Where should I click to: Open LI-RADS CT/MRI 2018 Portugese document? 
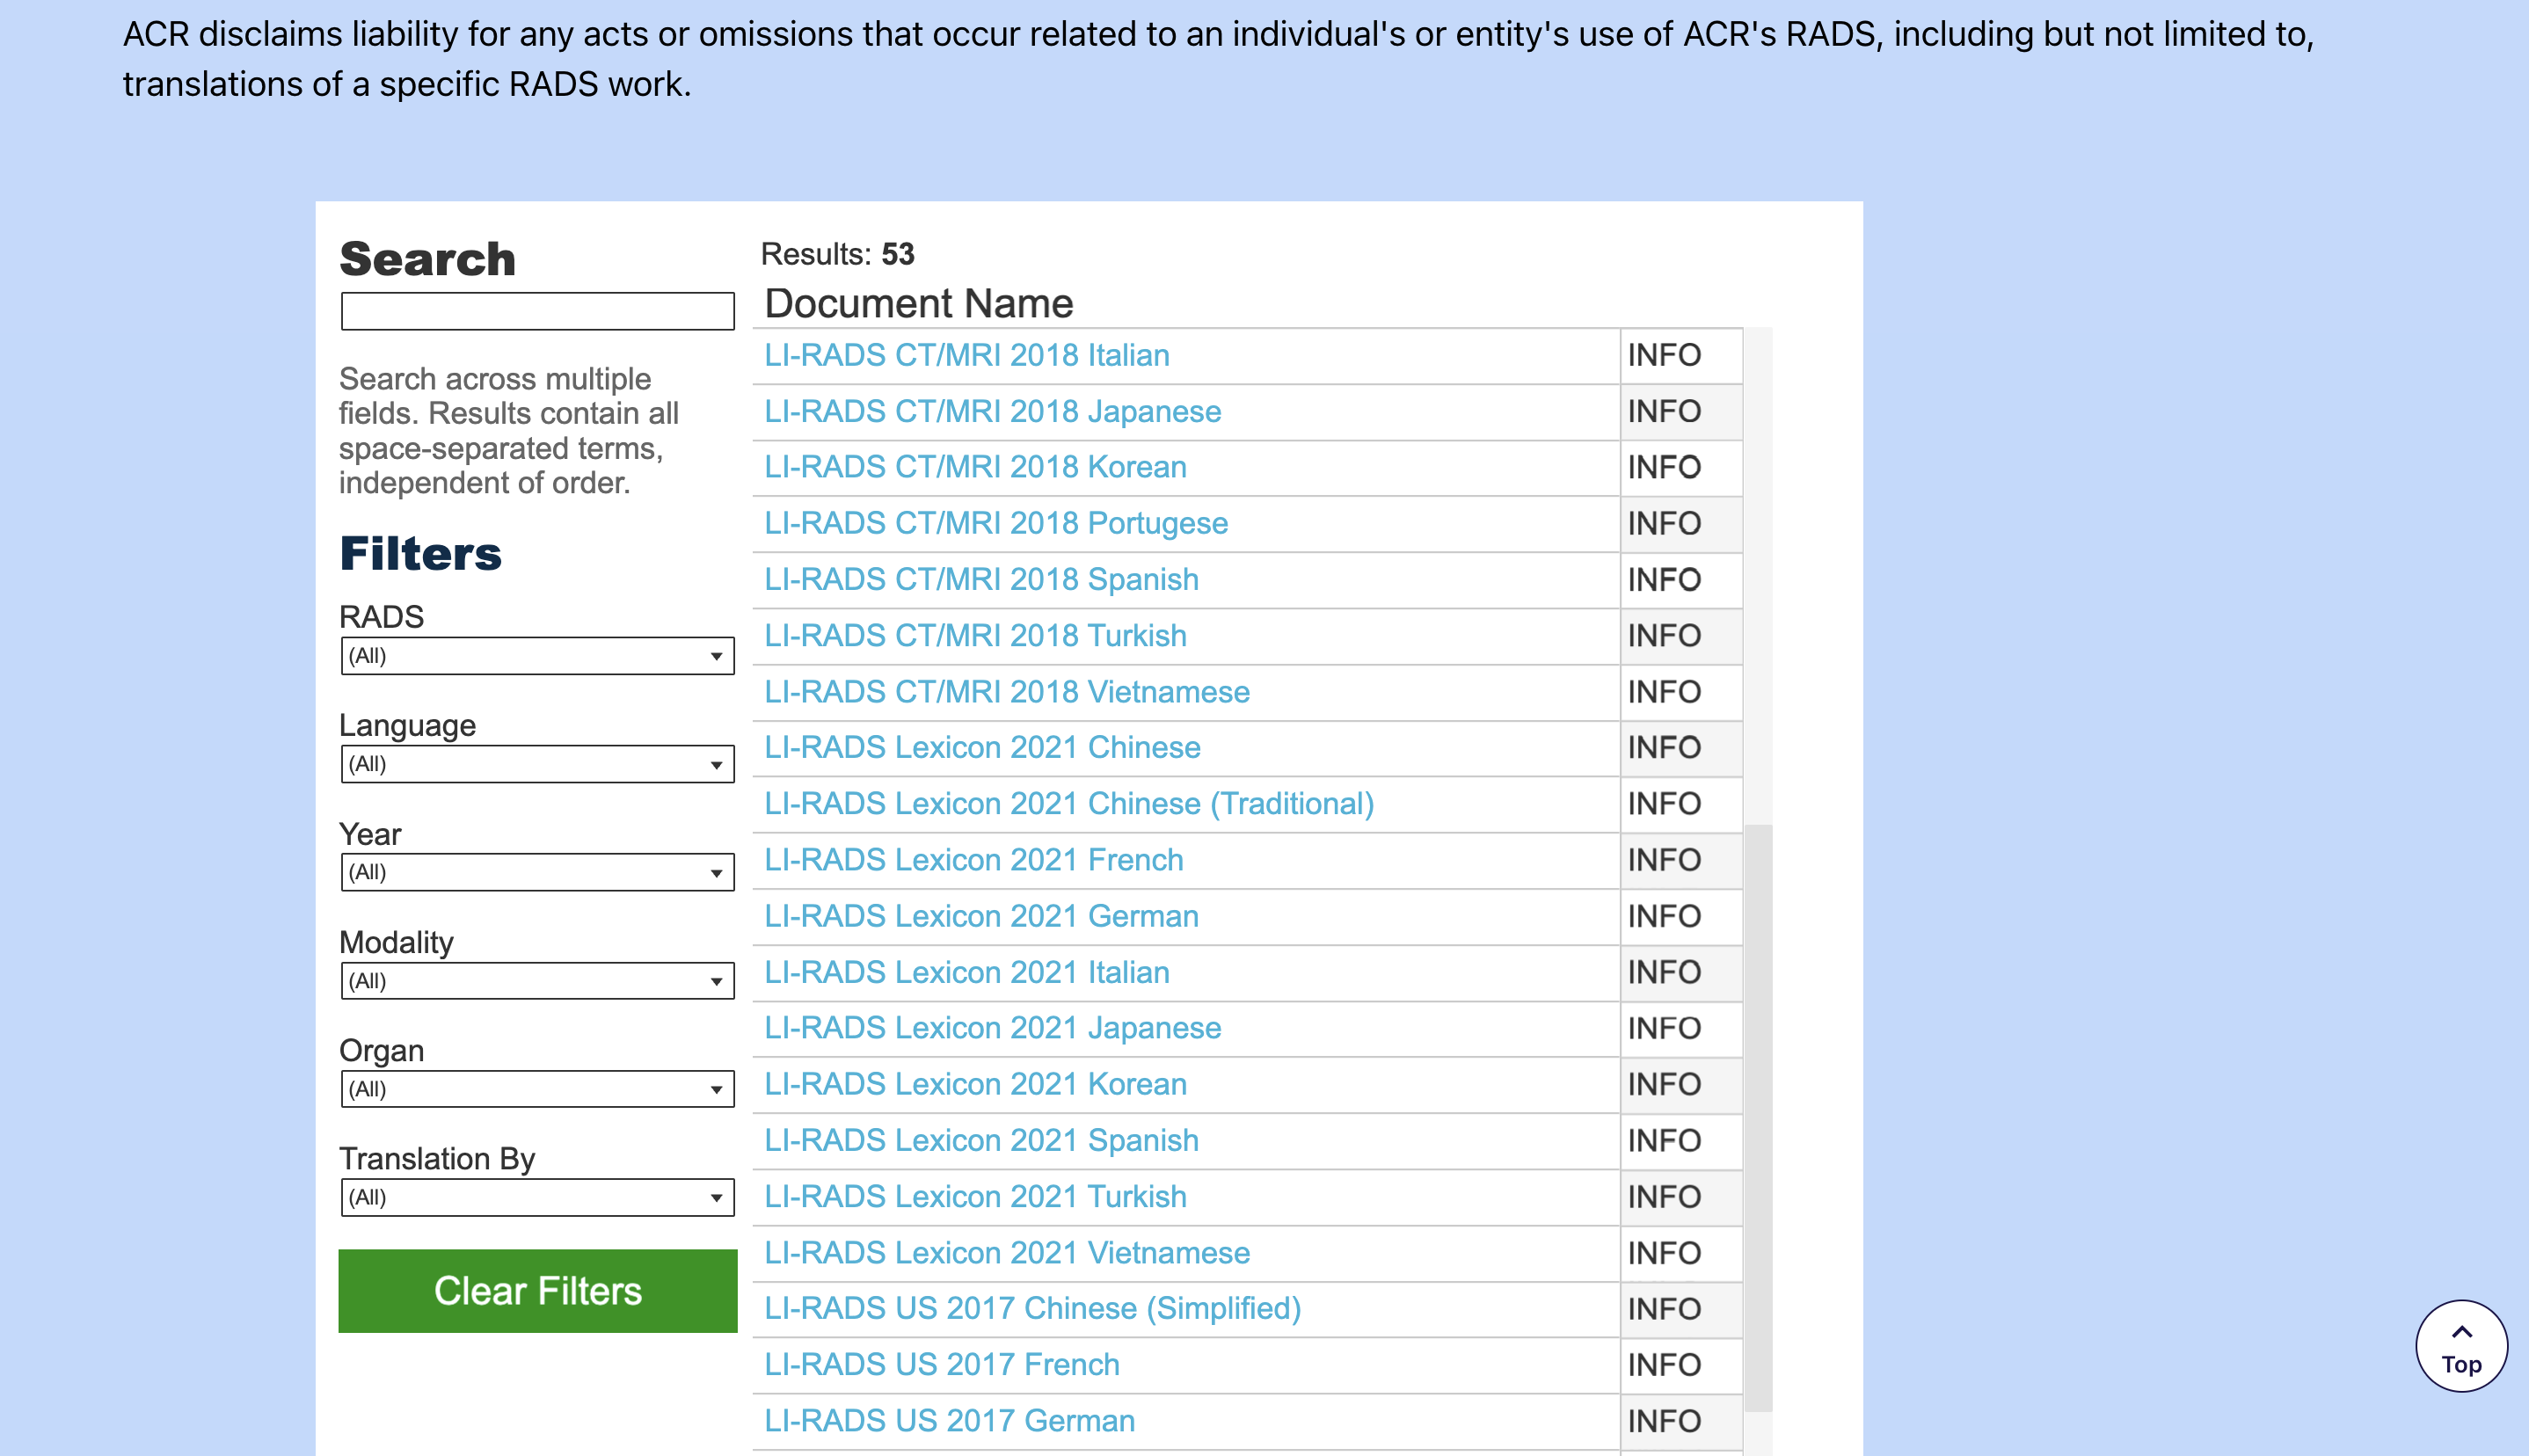[995, 523]
